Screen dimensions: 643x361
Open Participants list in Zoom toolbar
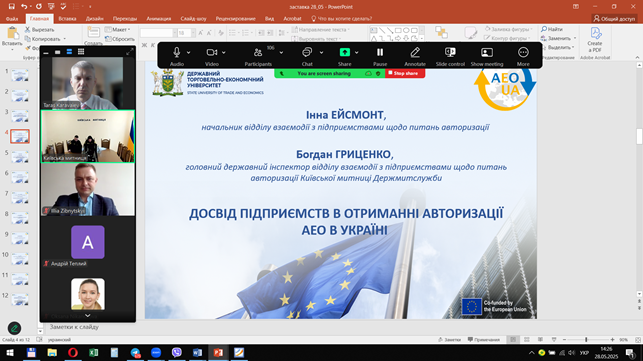258,53
